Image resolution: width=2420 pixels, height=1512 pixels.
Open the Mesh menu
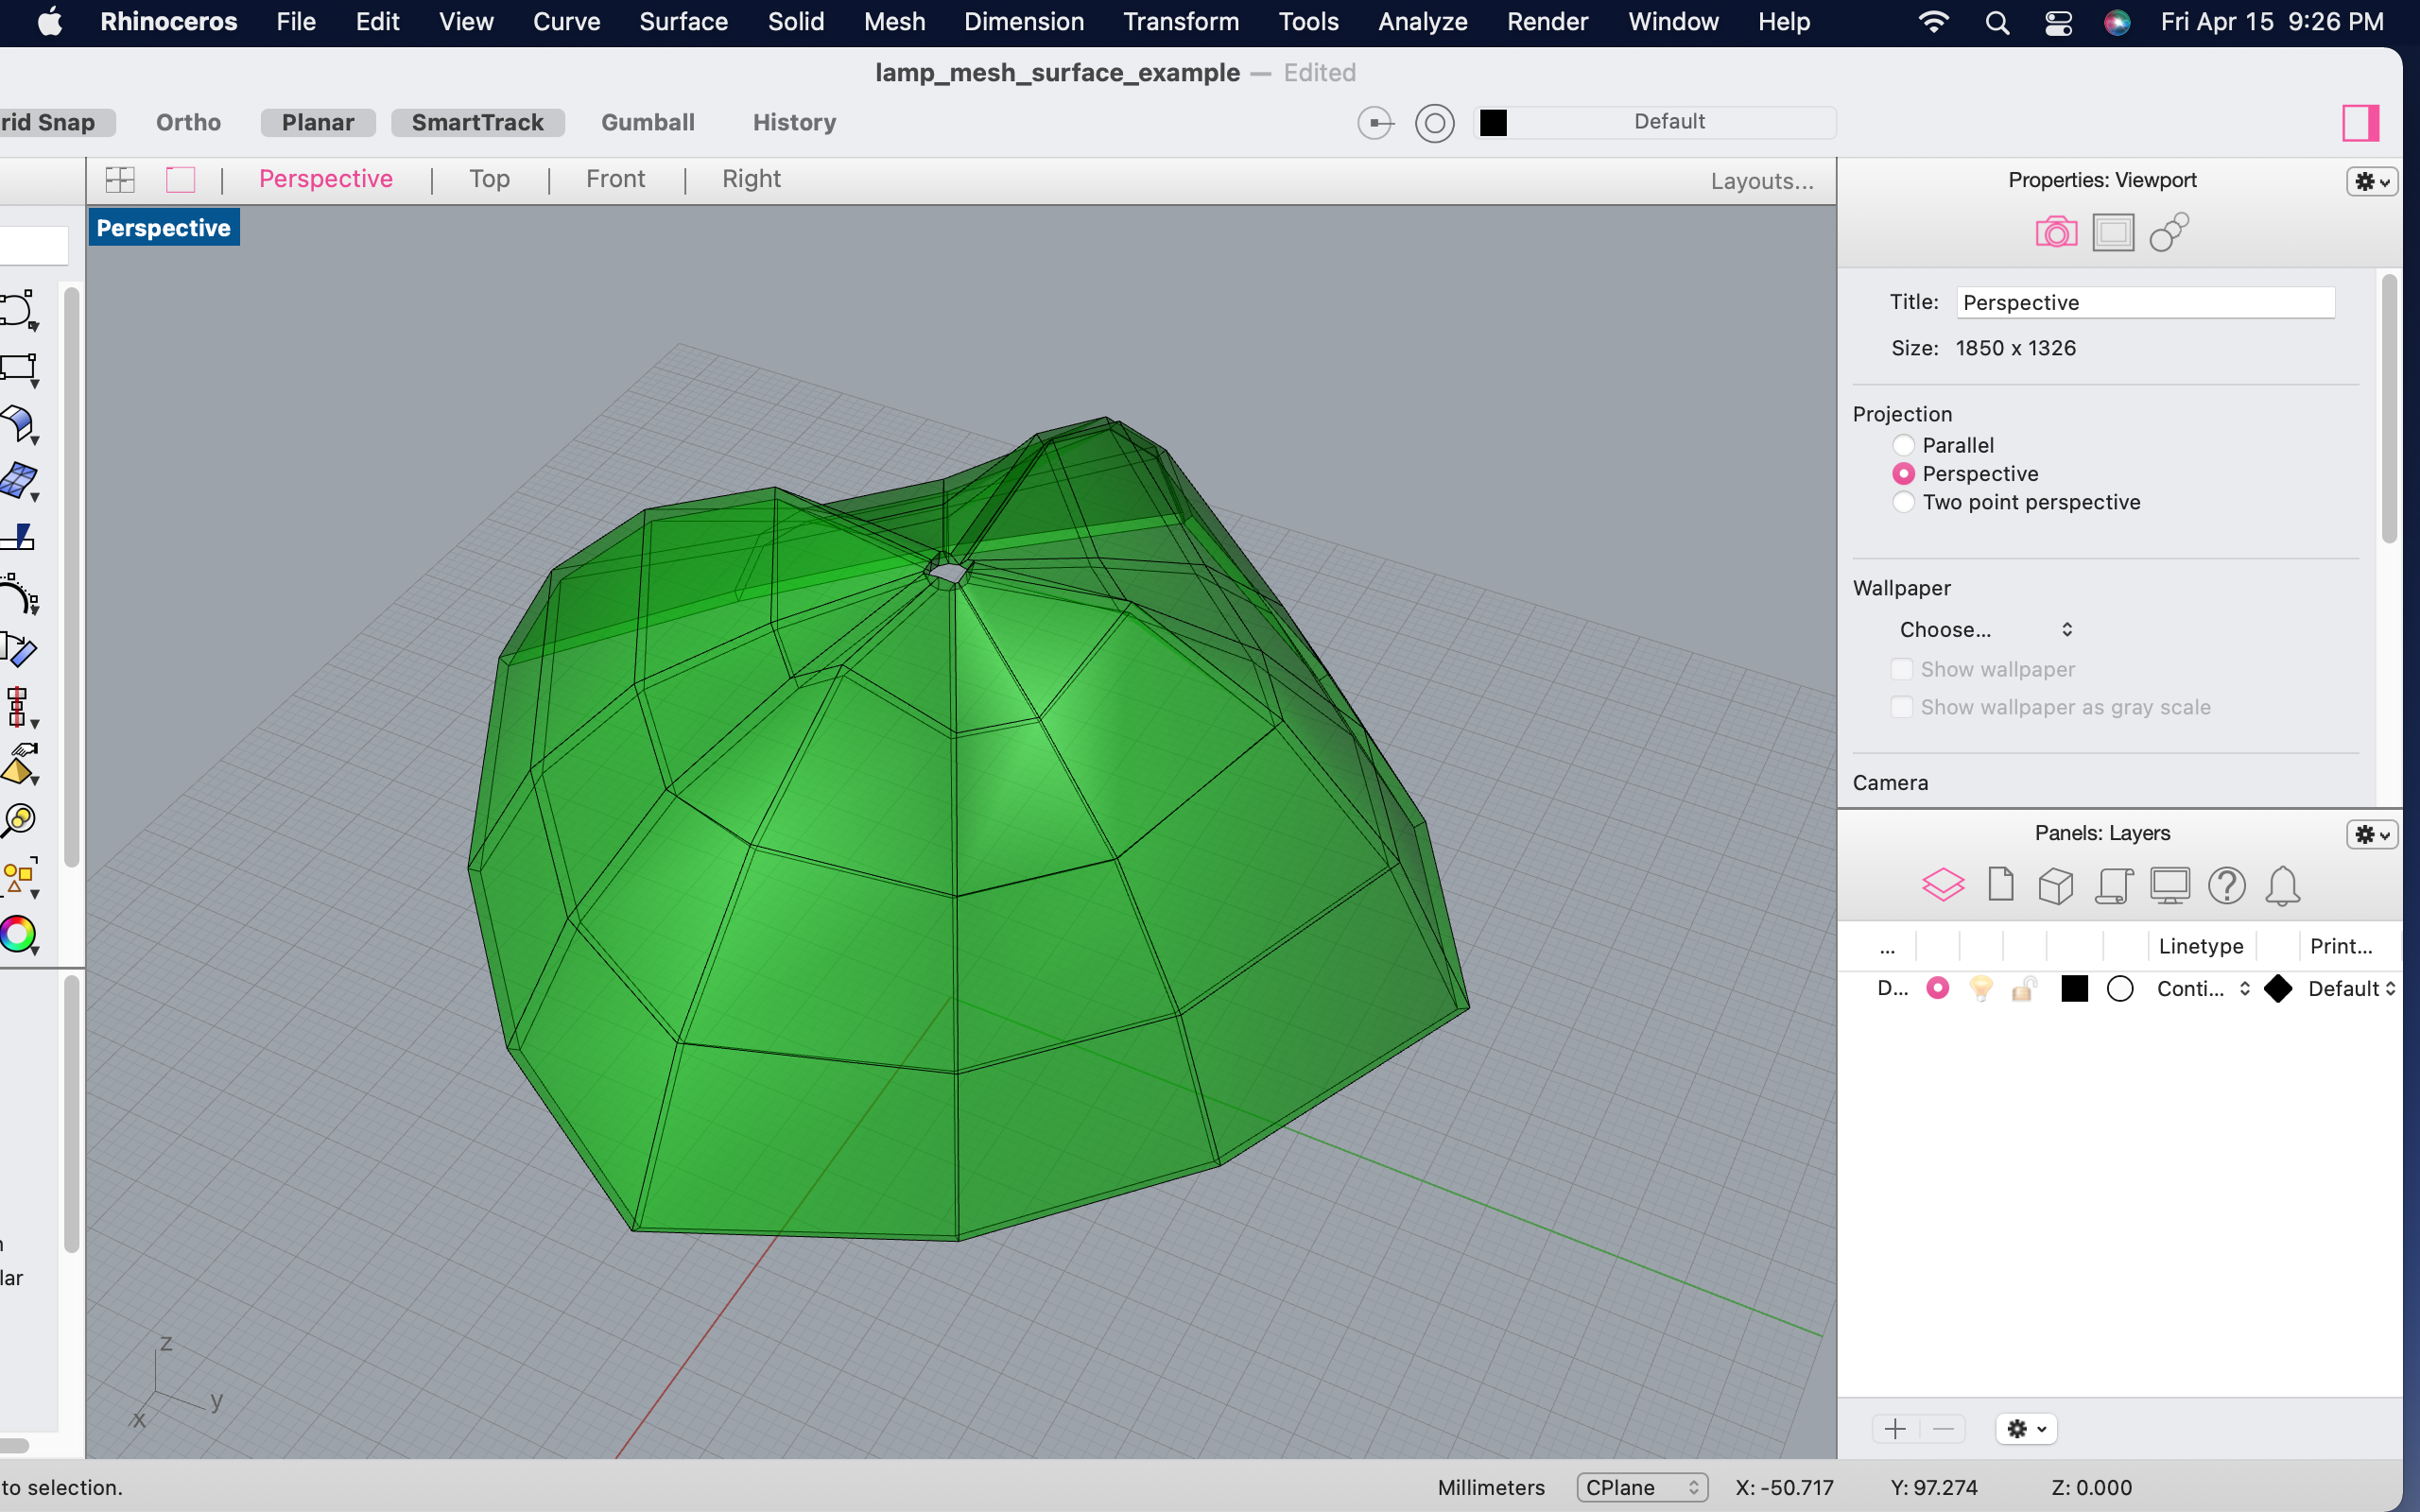[x=894, y=22]
